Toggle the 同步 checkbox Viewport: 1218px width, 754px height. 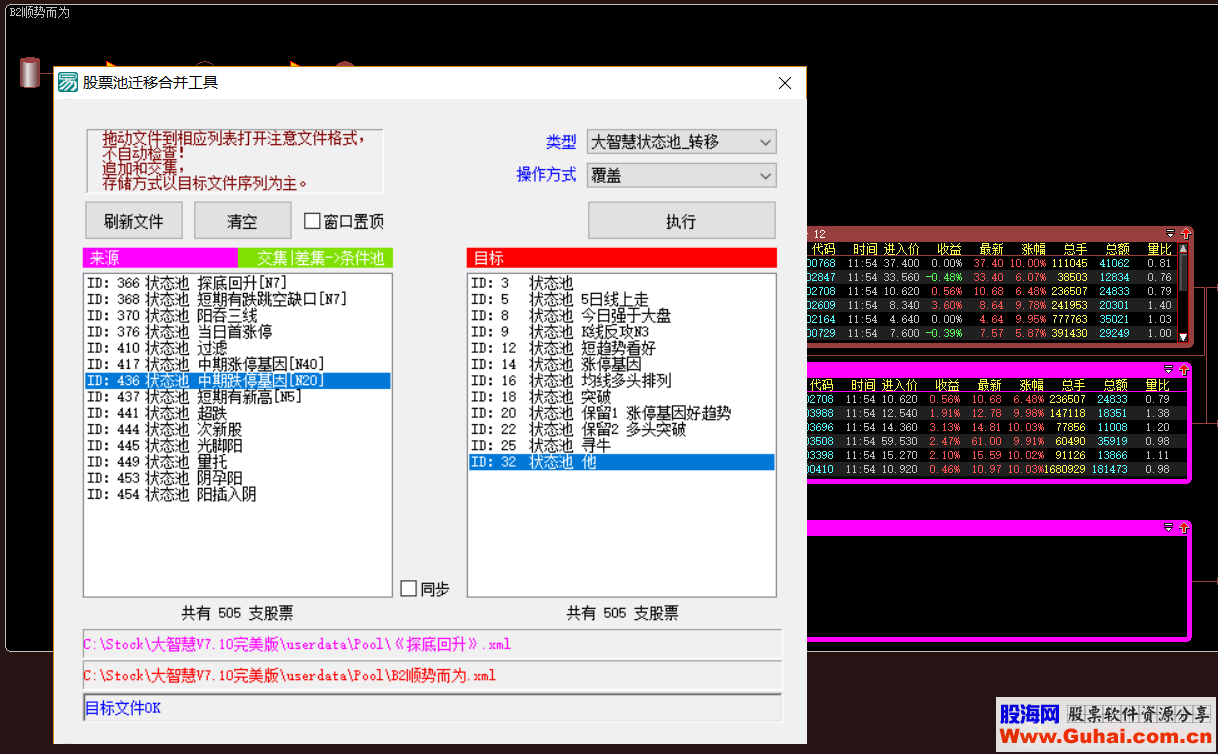pos(408,589)
